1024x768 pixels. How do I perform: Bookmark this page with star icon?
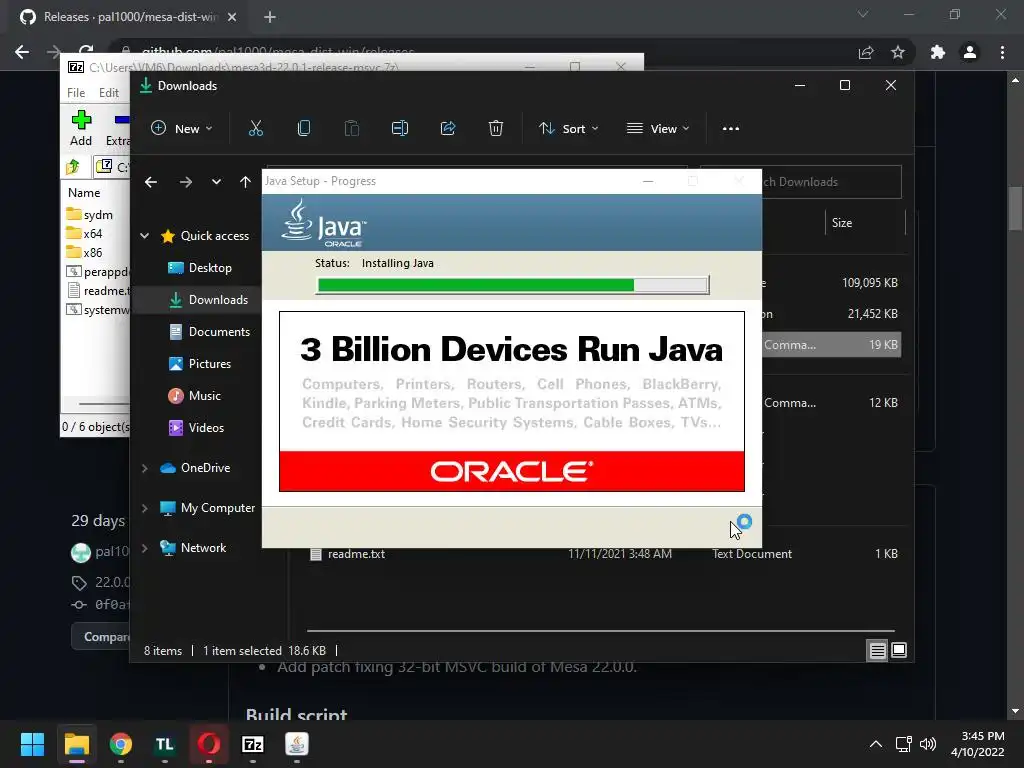point(898,52)
